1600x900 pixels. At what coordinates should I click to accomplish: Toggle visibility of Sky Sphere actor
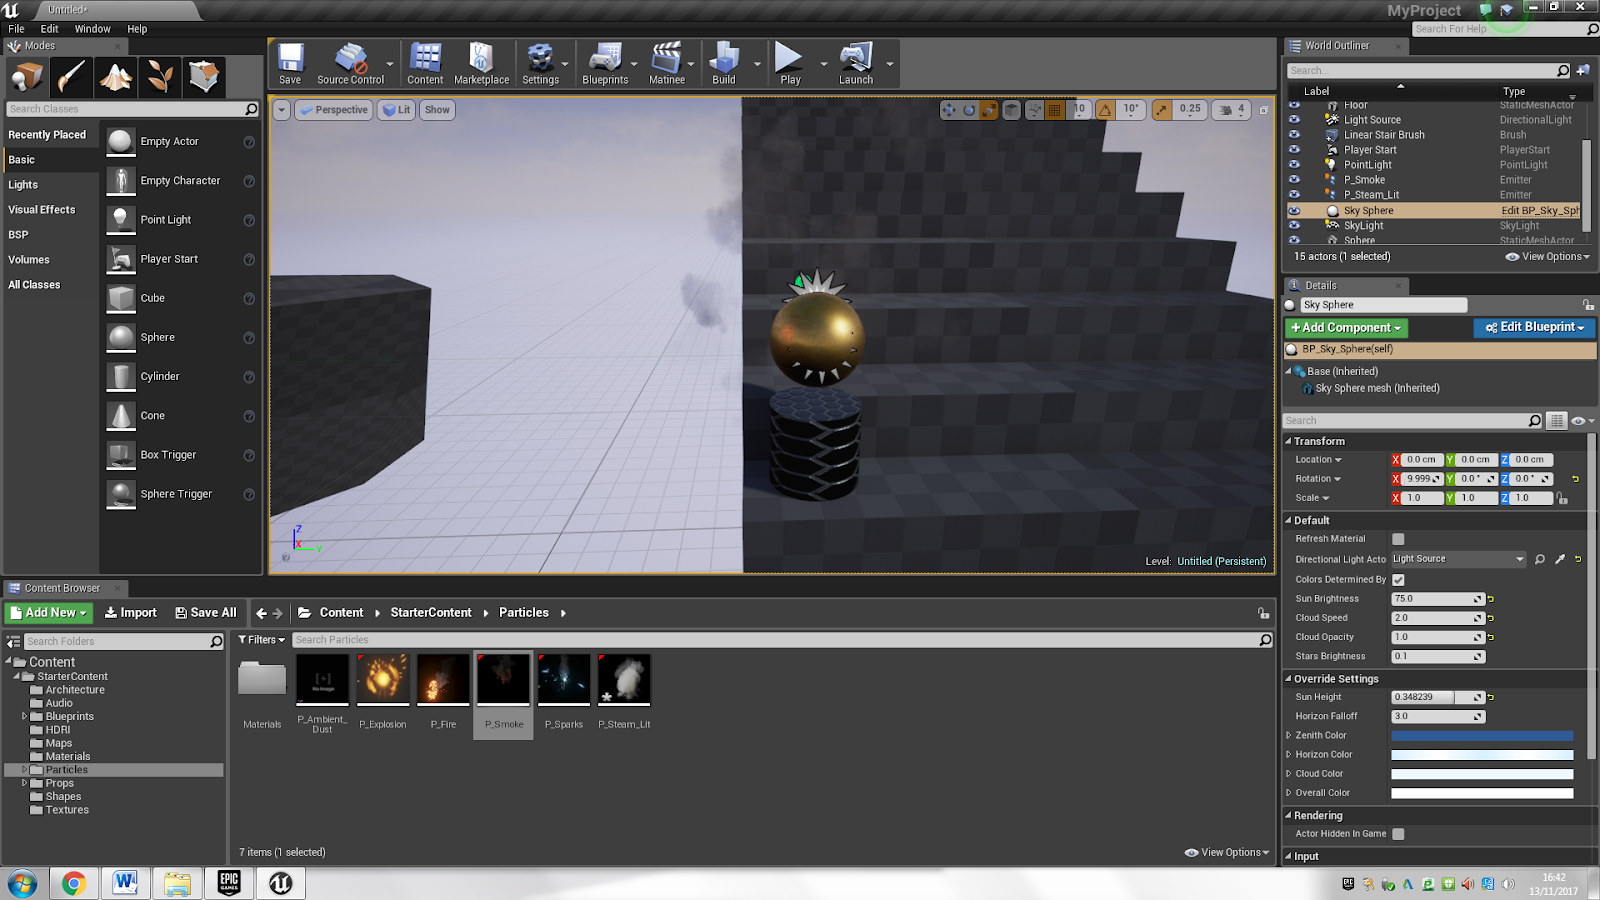[1294, 211]
